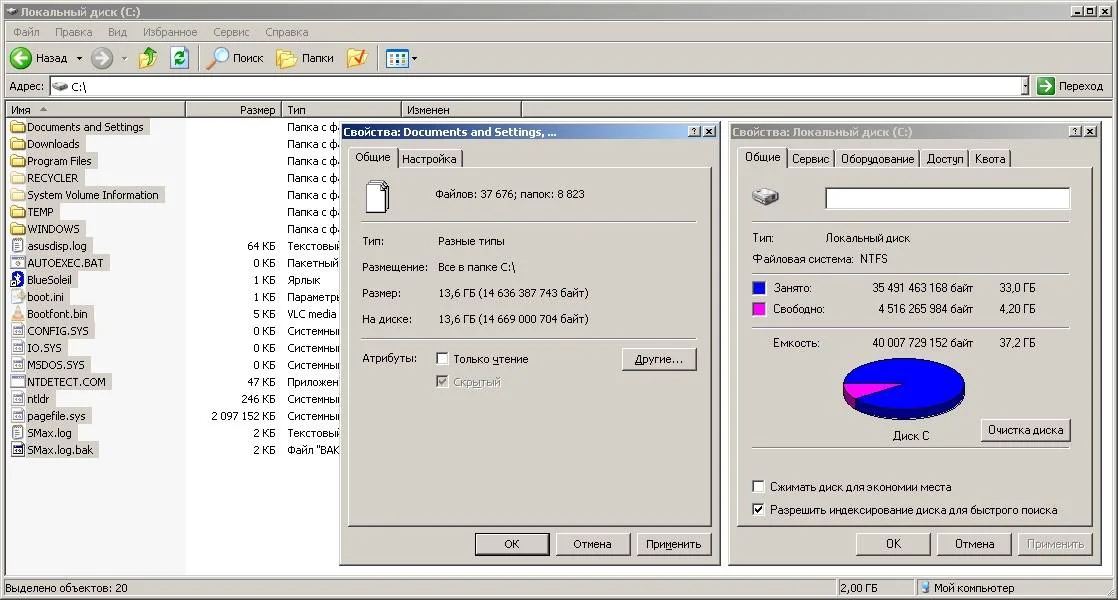The width and height of the screenshot is (1118, 600).
Task: Open the Forward button history dropdown arrow
Action: point(124,58)
